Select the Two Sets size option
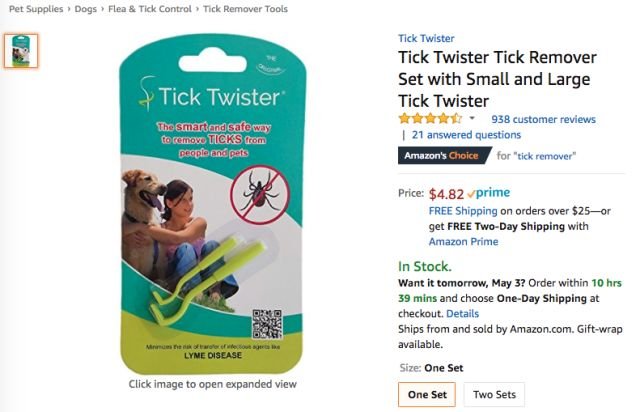 [x=494, y=394]
